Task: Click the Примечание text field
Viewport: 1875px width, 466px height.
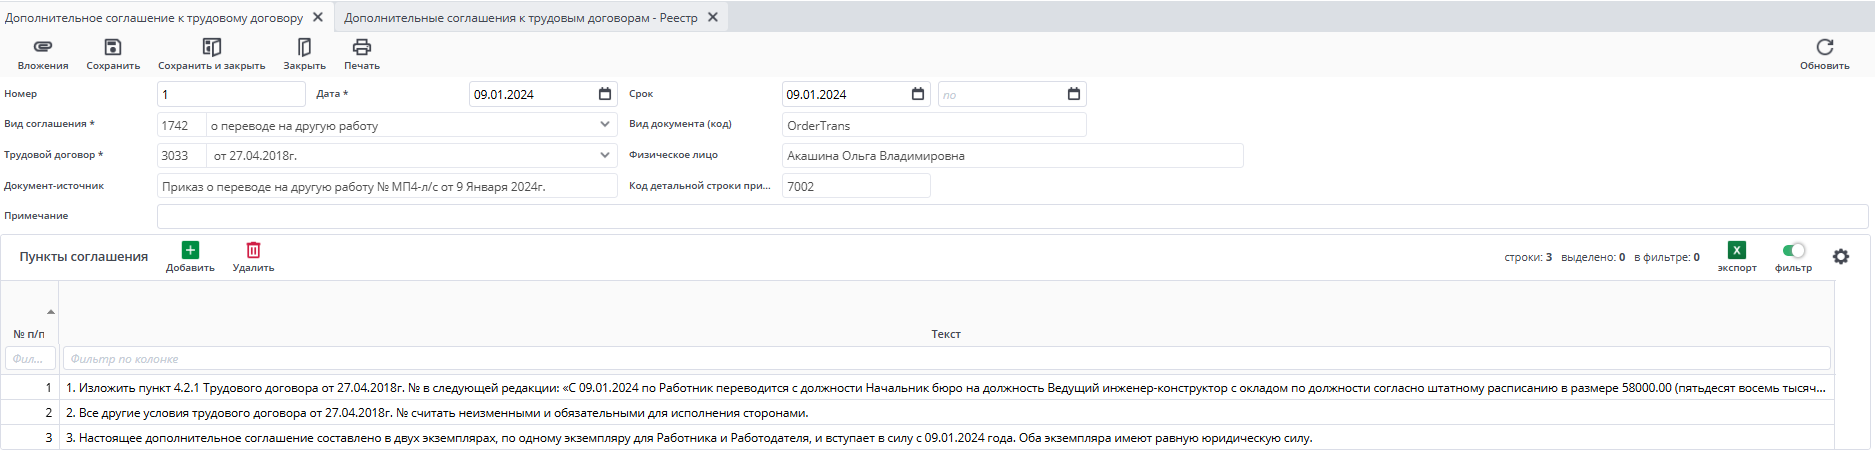Action: (x=1012, y=216)
